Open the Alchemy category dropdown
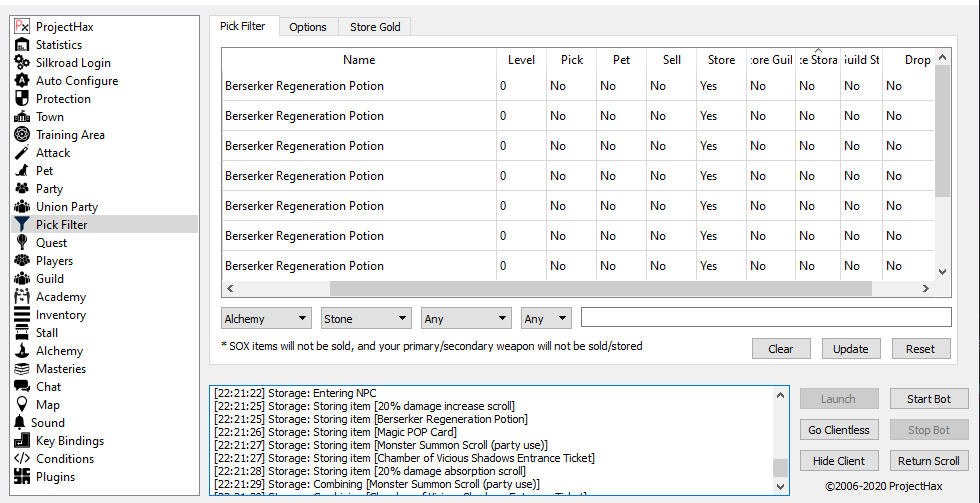 (x=266, y=319)
